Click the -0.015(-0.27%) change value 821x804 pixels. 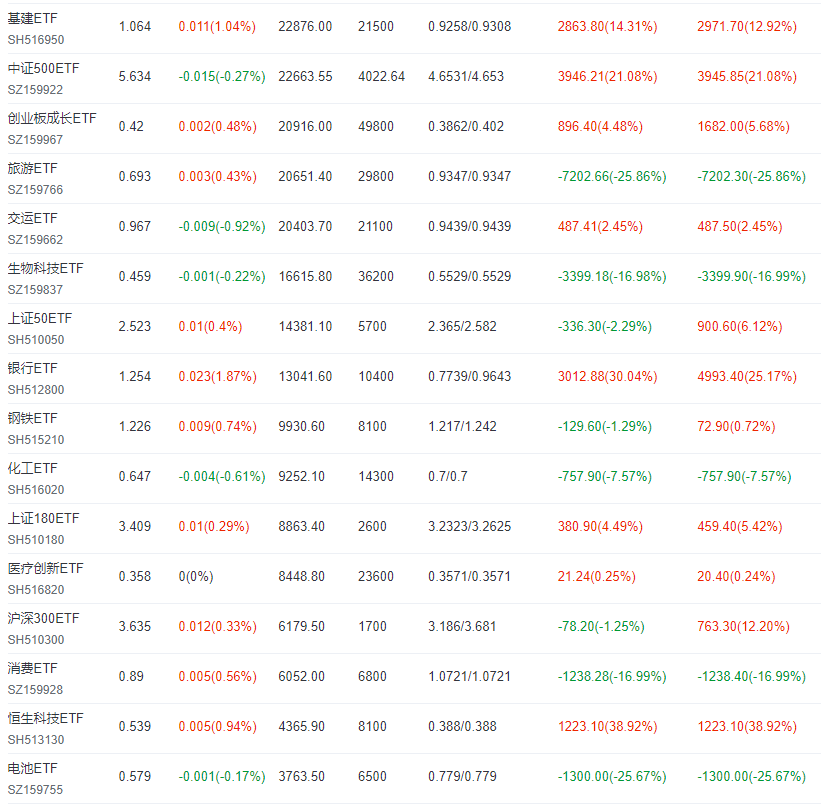(x=222, y=76)
